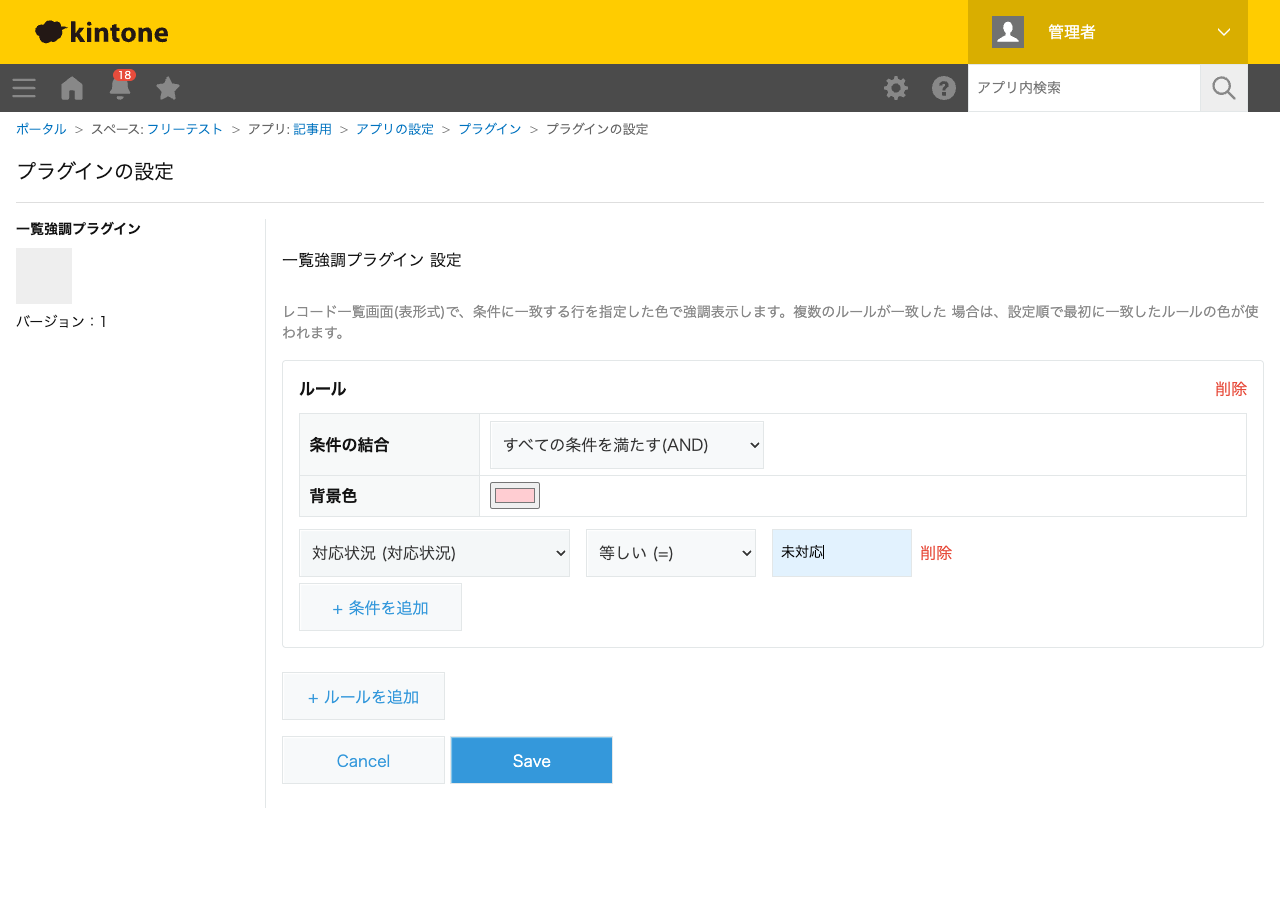Click the ルール section heading

click(x=322, y=389)
